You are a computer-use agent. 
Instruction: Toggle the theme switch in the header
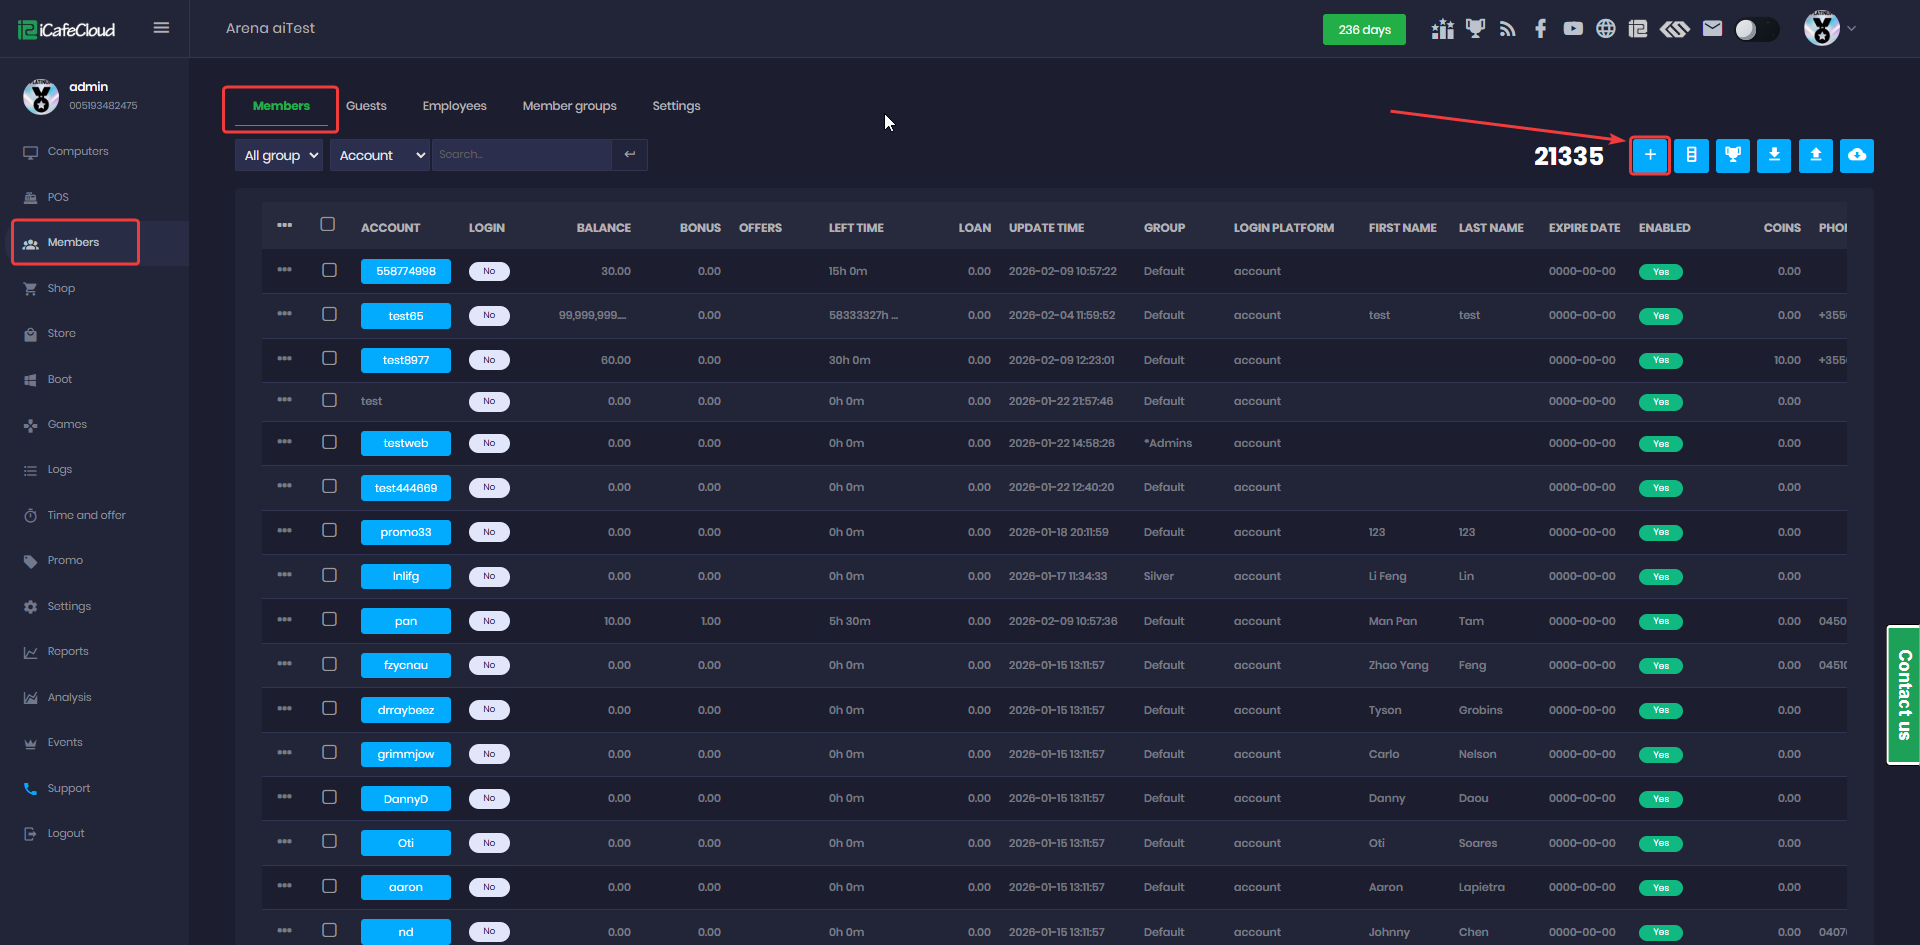coord(1756,30)
